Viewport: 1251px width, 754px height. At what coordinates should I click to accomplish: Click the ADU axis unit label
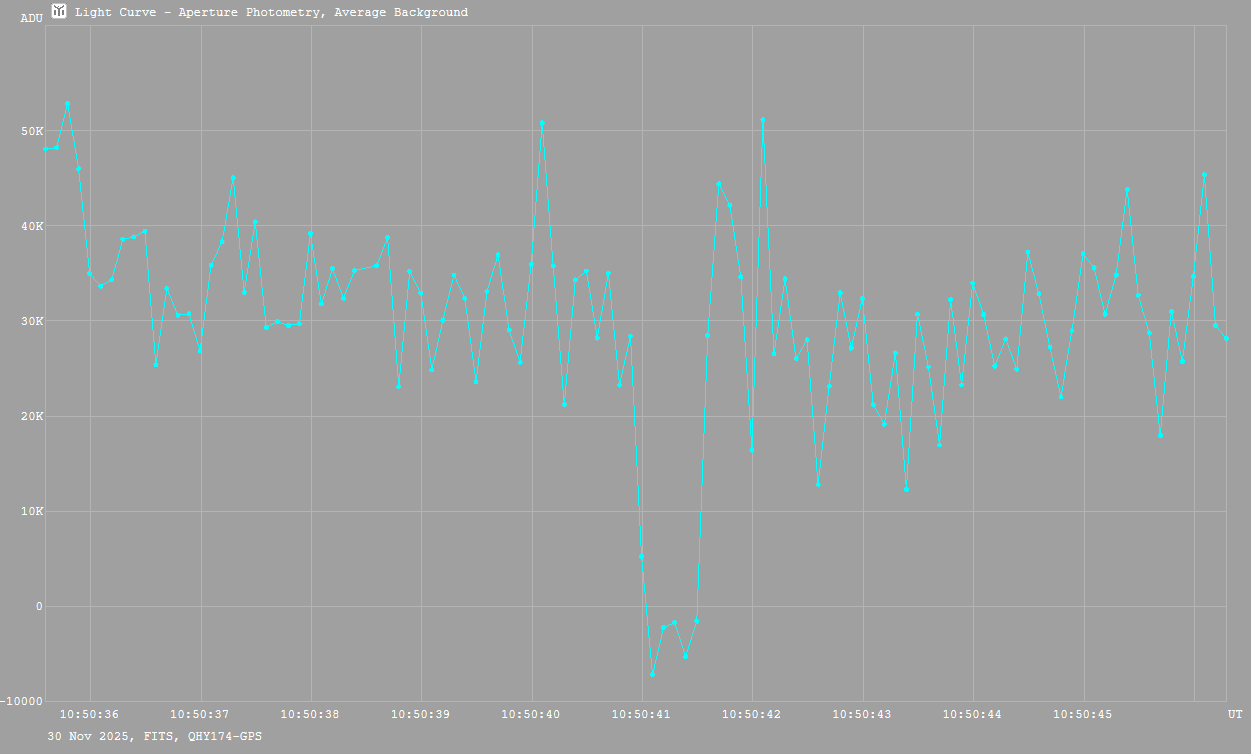[31, 18]
